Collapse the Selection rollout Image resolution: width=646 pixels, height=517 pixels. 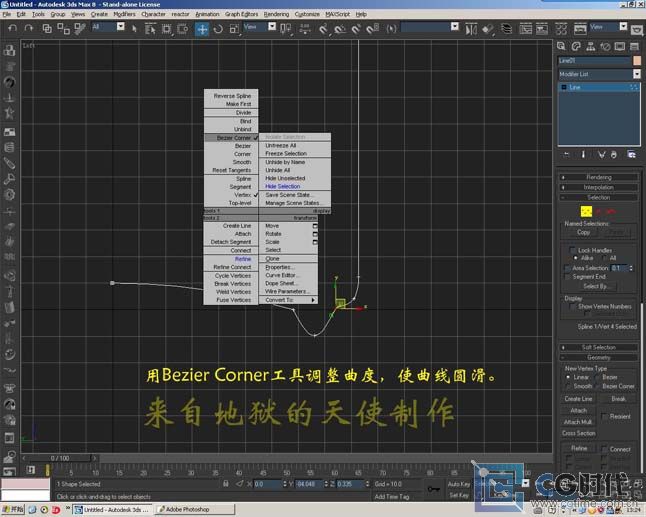[599, 197]
